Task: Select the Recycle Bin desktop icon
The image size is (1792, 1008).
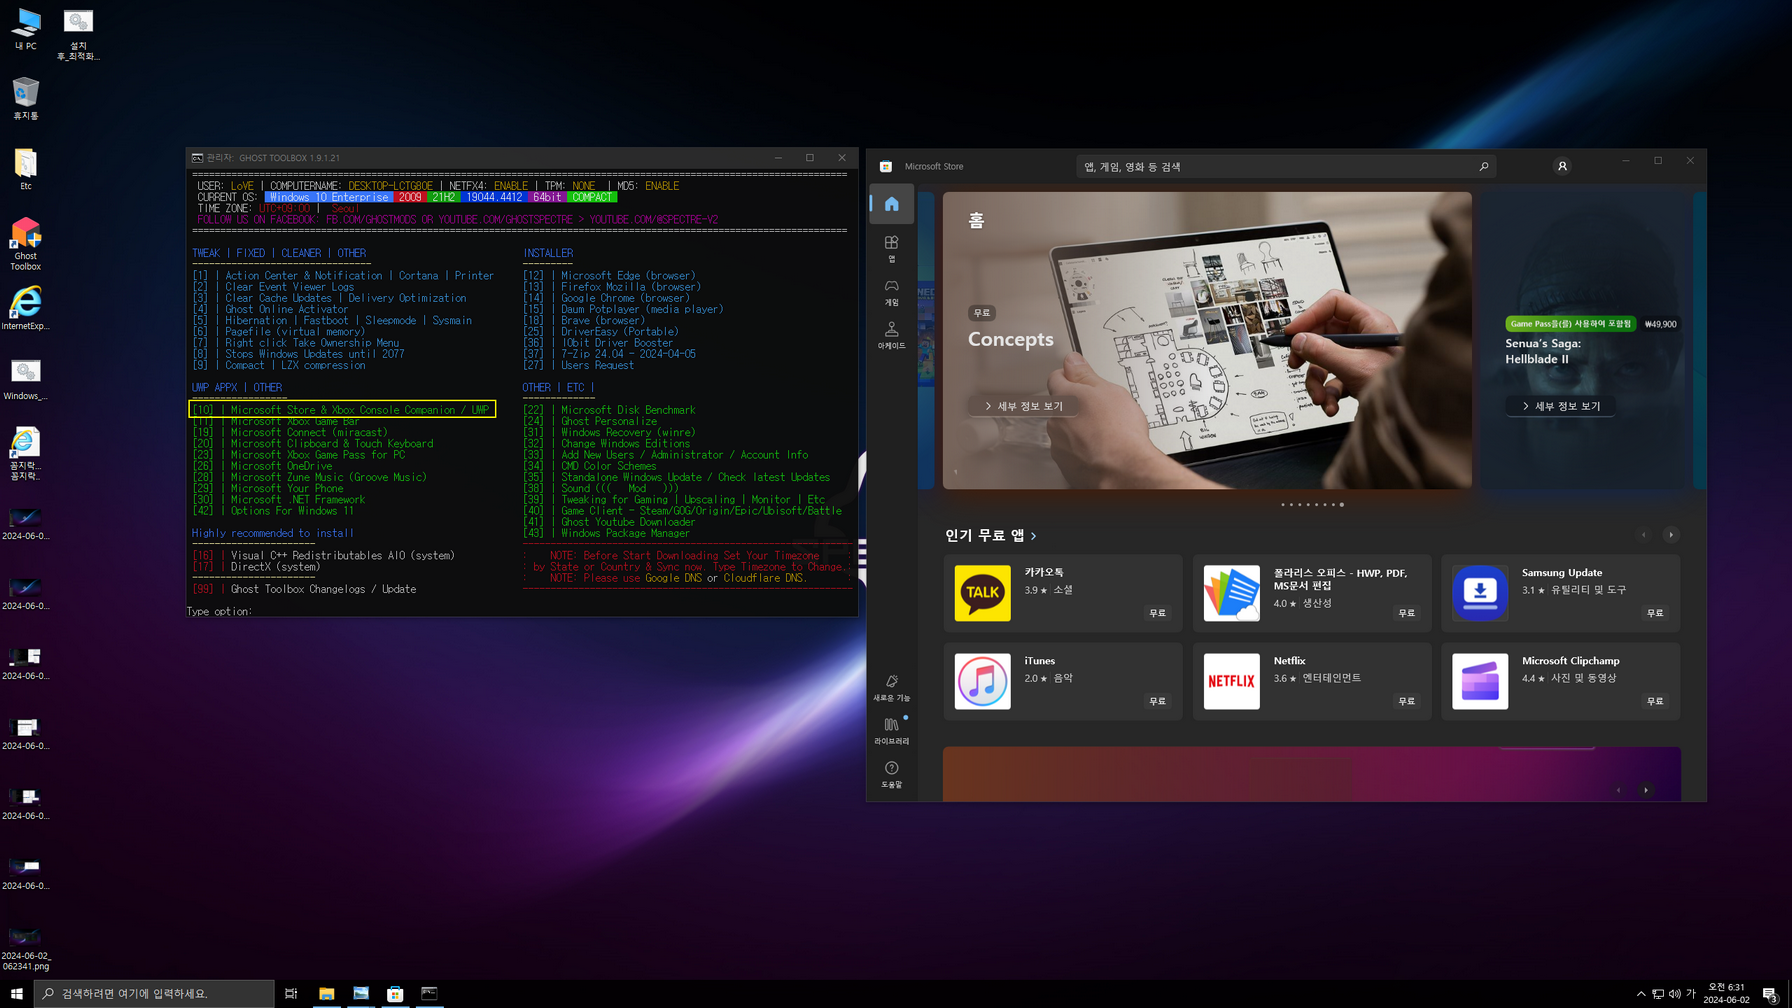Action: click(25, 98)
